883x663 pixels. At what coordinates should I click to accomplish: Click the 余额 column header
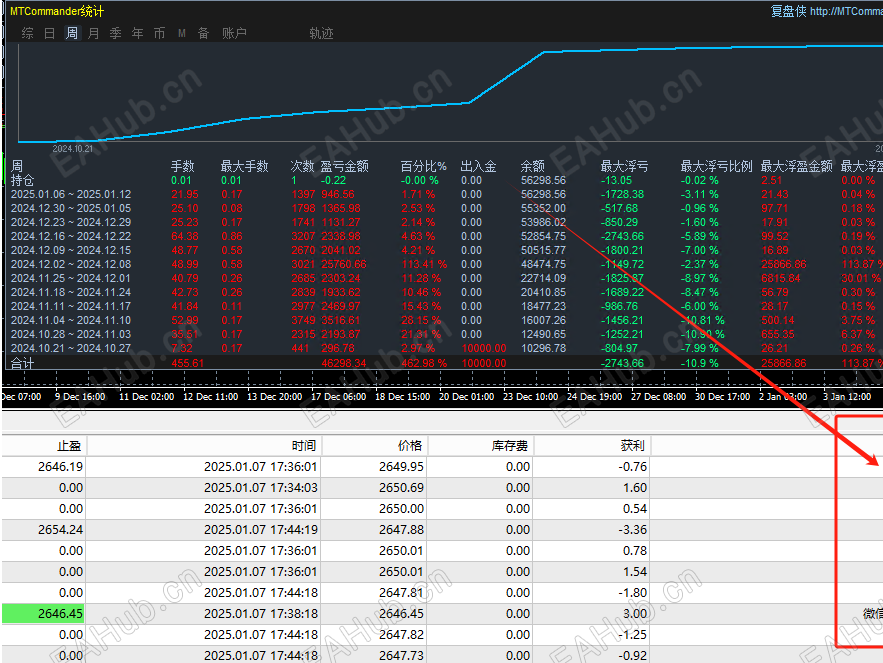tap(533, 166)
